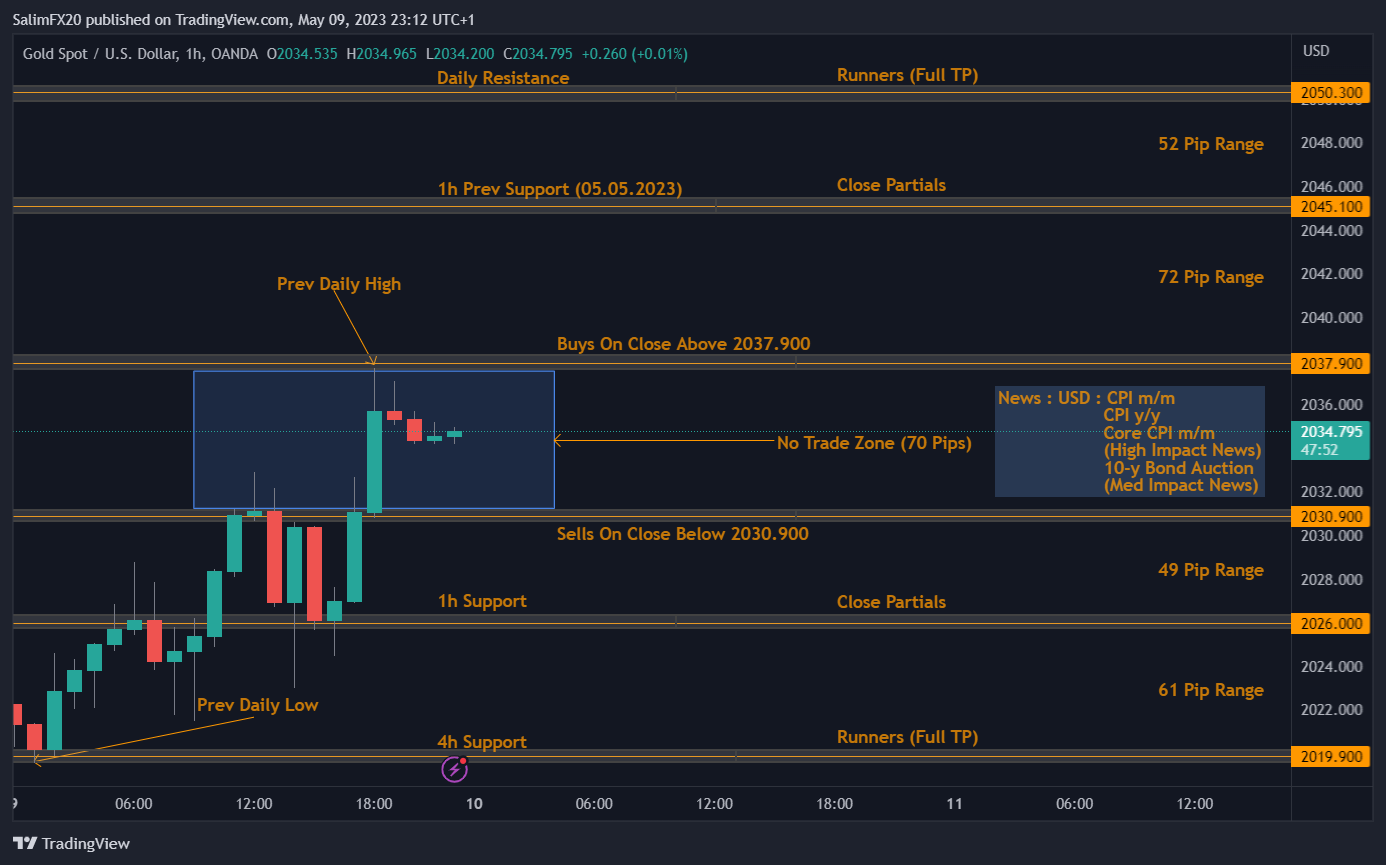Image resolution: width=1386 pixels, height=865 pixels.
Task: Click the 2050.300 Daily Resistance price label
Action: (x=1330, y=92)
